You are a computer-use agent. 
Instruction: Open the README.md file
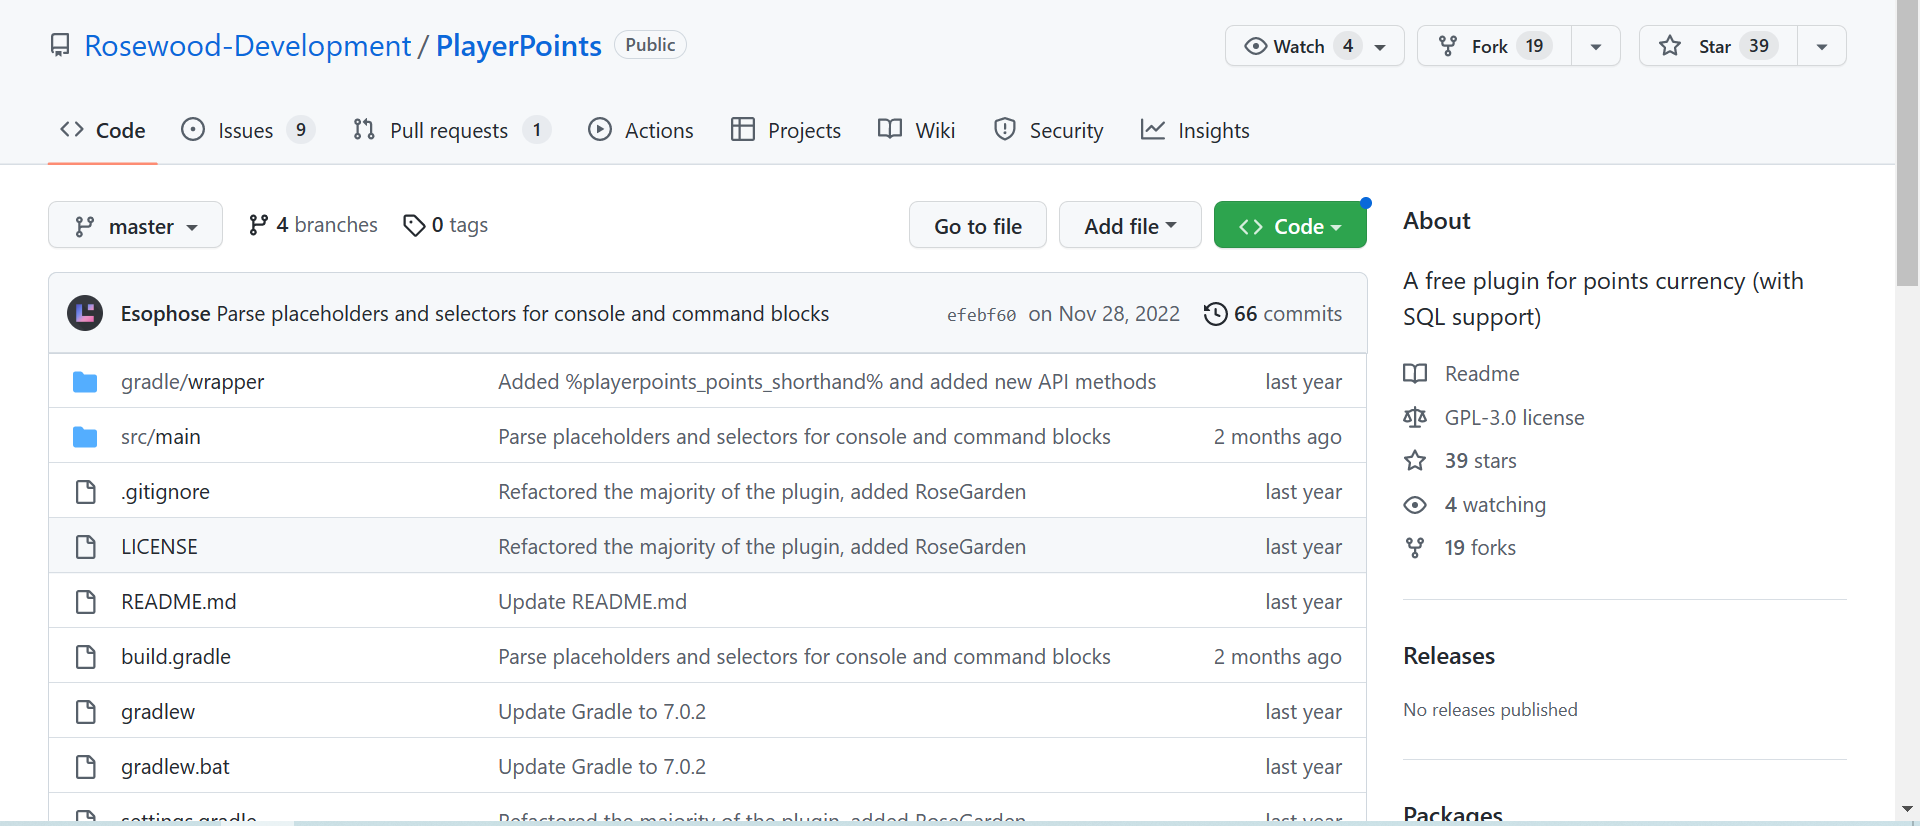pos(179,602)
